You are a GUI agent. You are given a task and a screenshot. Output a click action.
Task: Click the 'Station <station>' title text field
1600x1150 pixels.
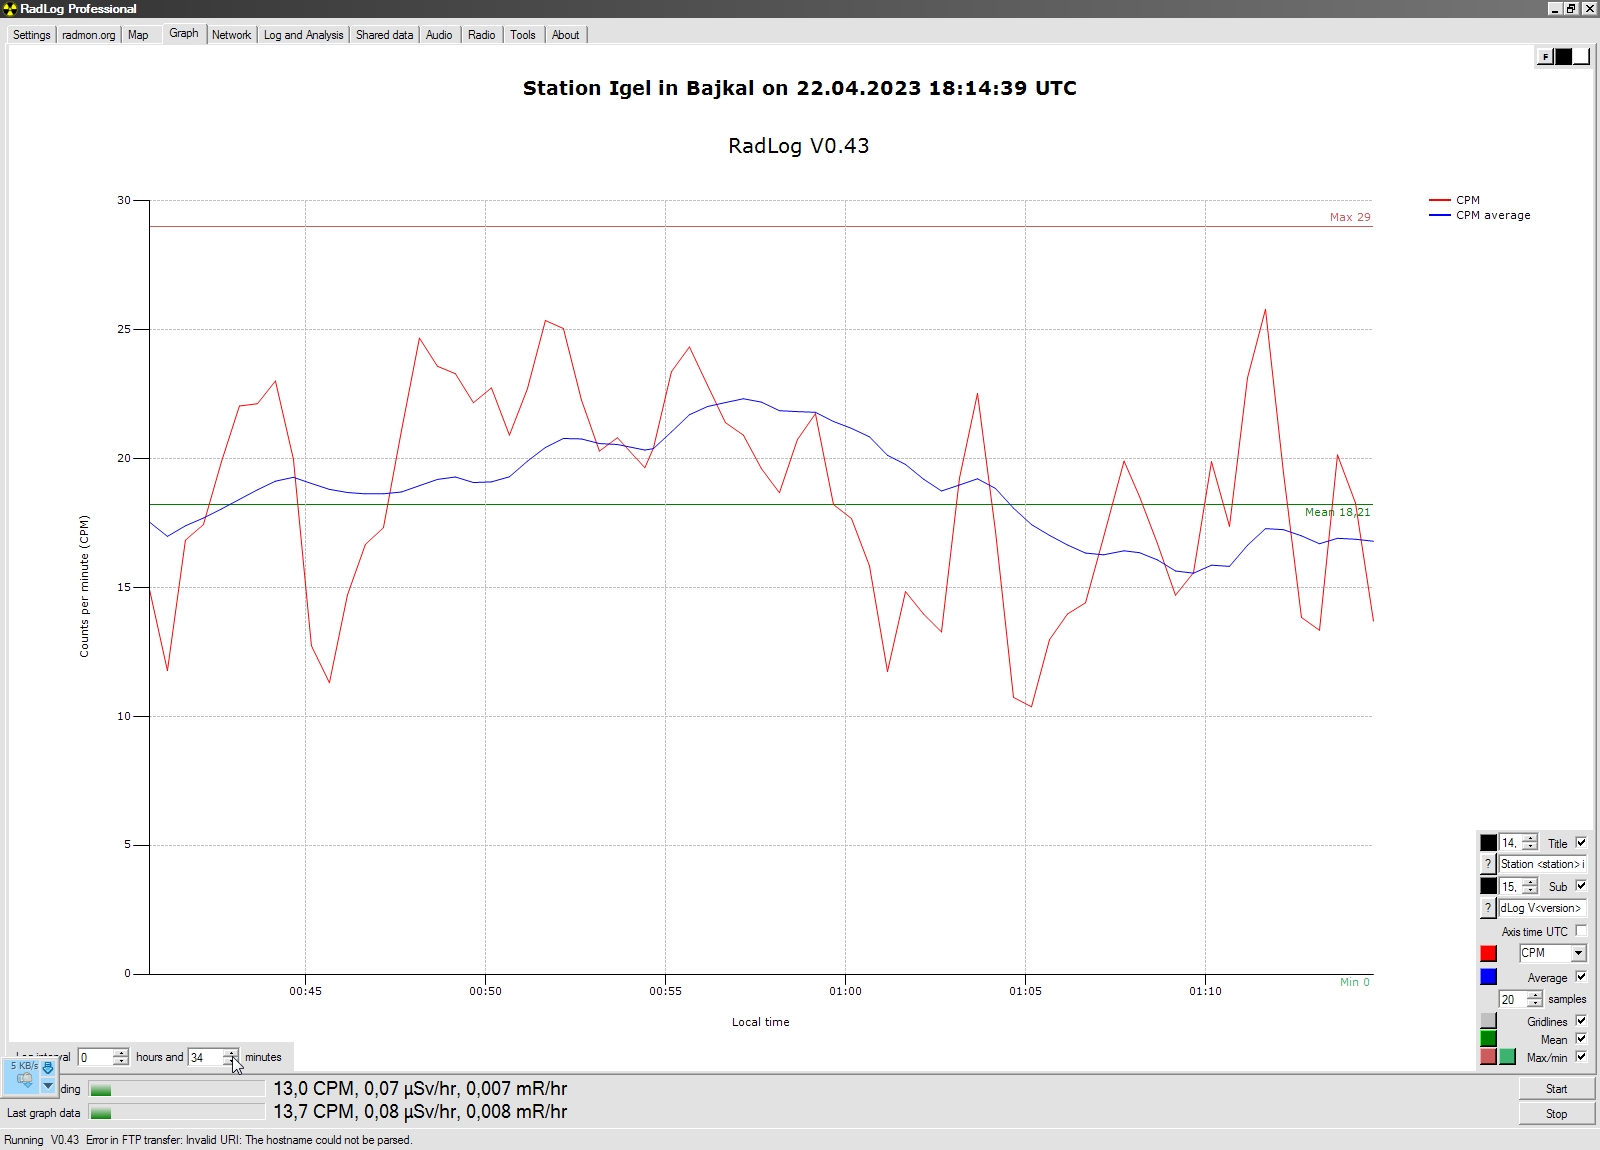pos(1542,864)
